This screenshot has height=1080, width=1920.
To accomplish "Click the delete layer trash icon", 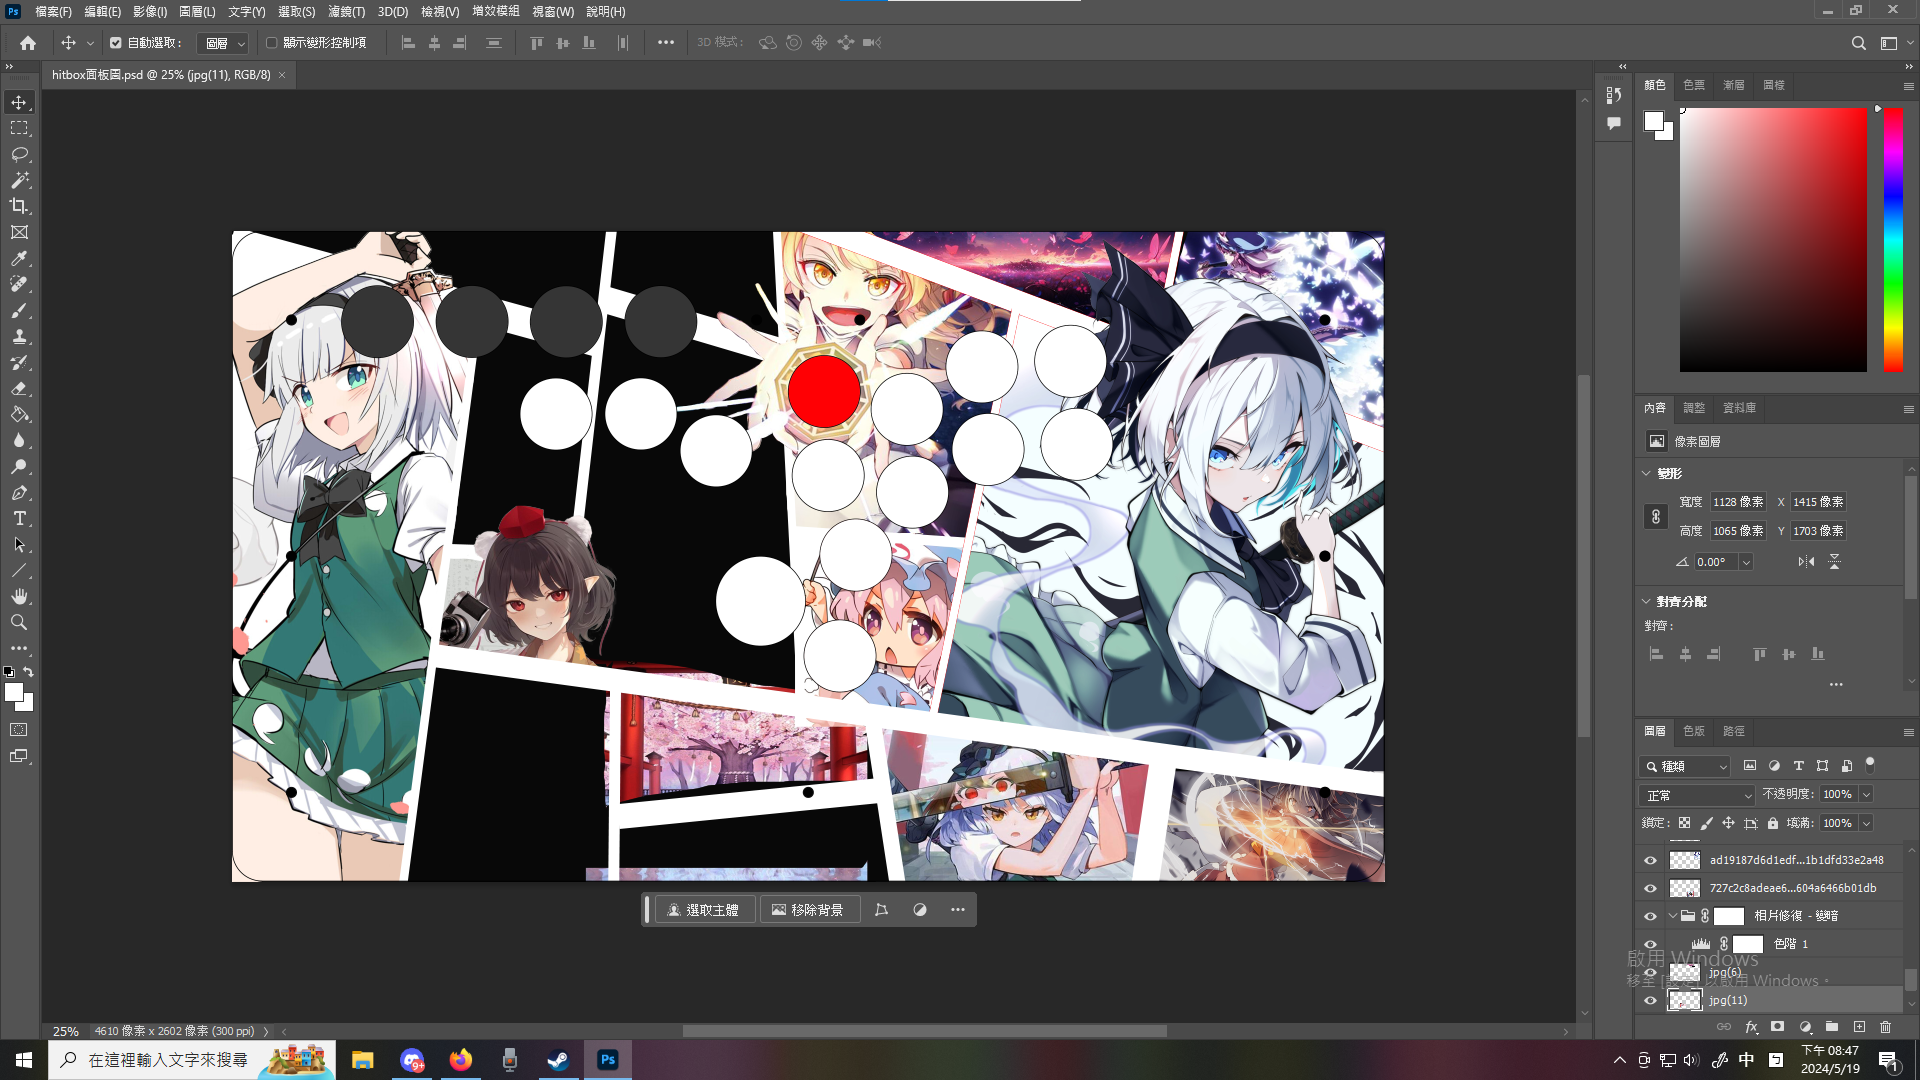I will (x=1885, y=1027).
